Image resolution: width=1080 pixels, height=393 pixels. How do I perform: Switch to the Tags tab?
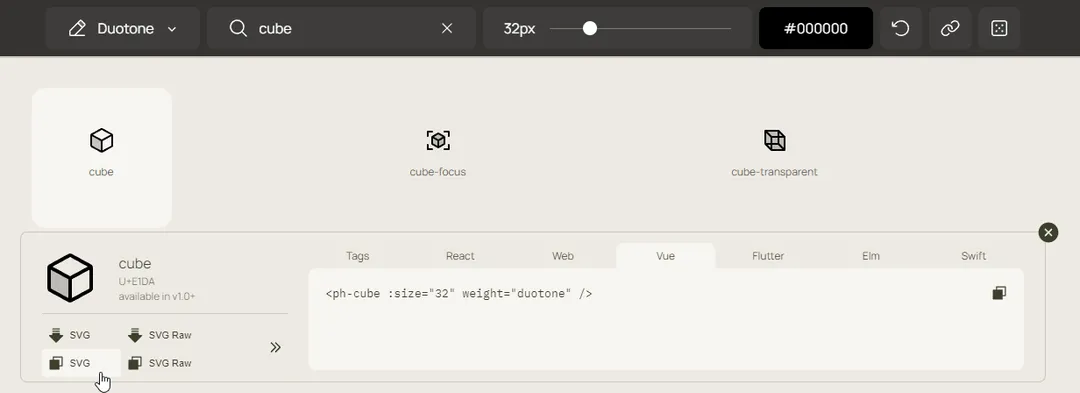(357, 256)
